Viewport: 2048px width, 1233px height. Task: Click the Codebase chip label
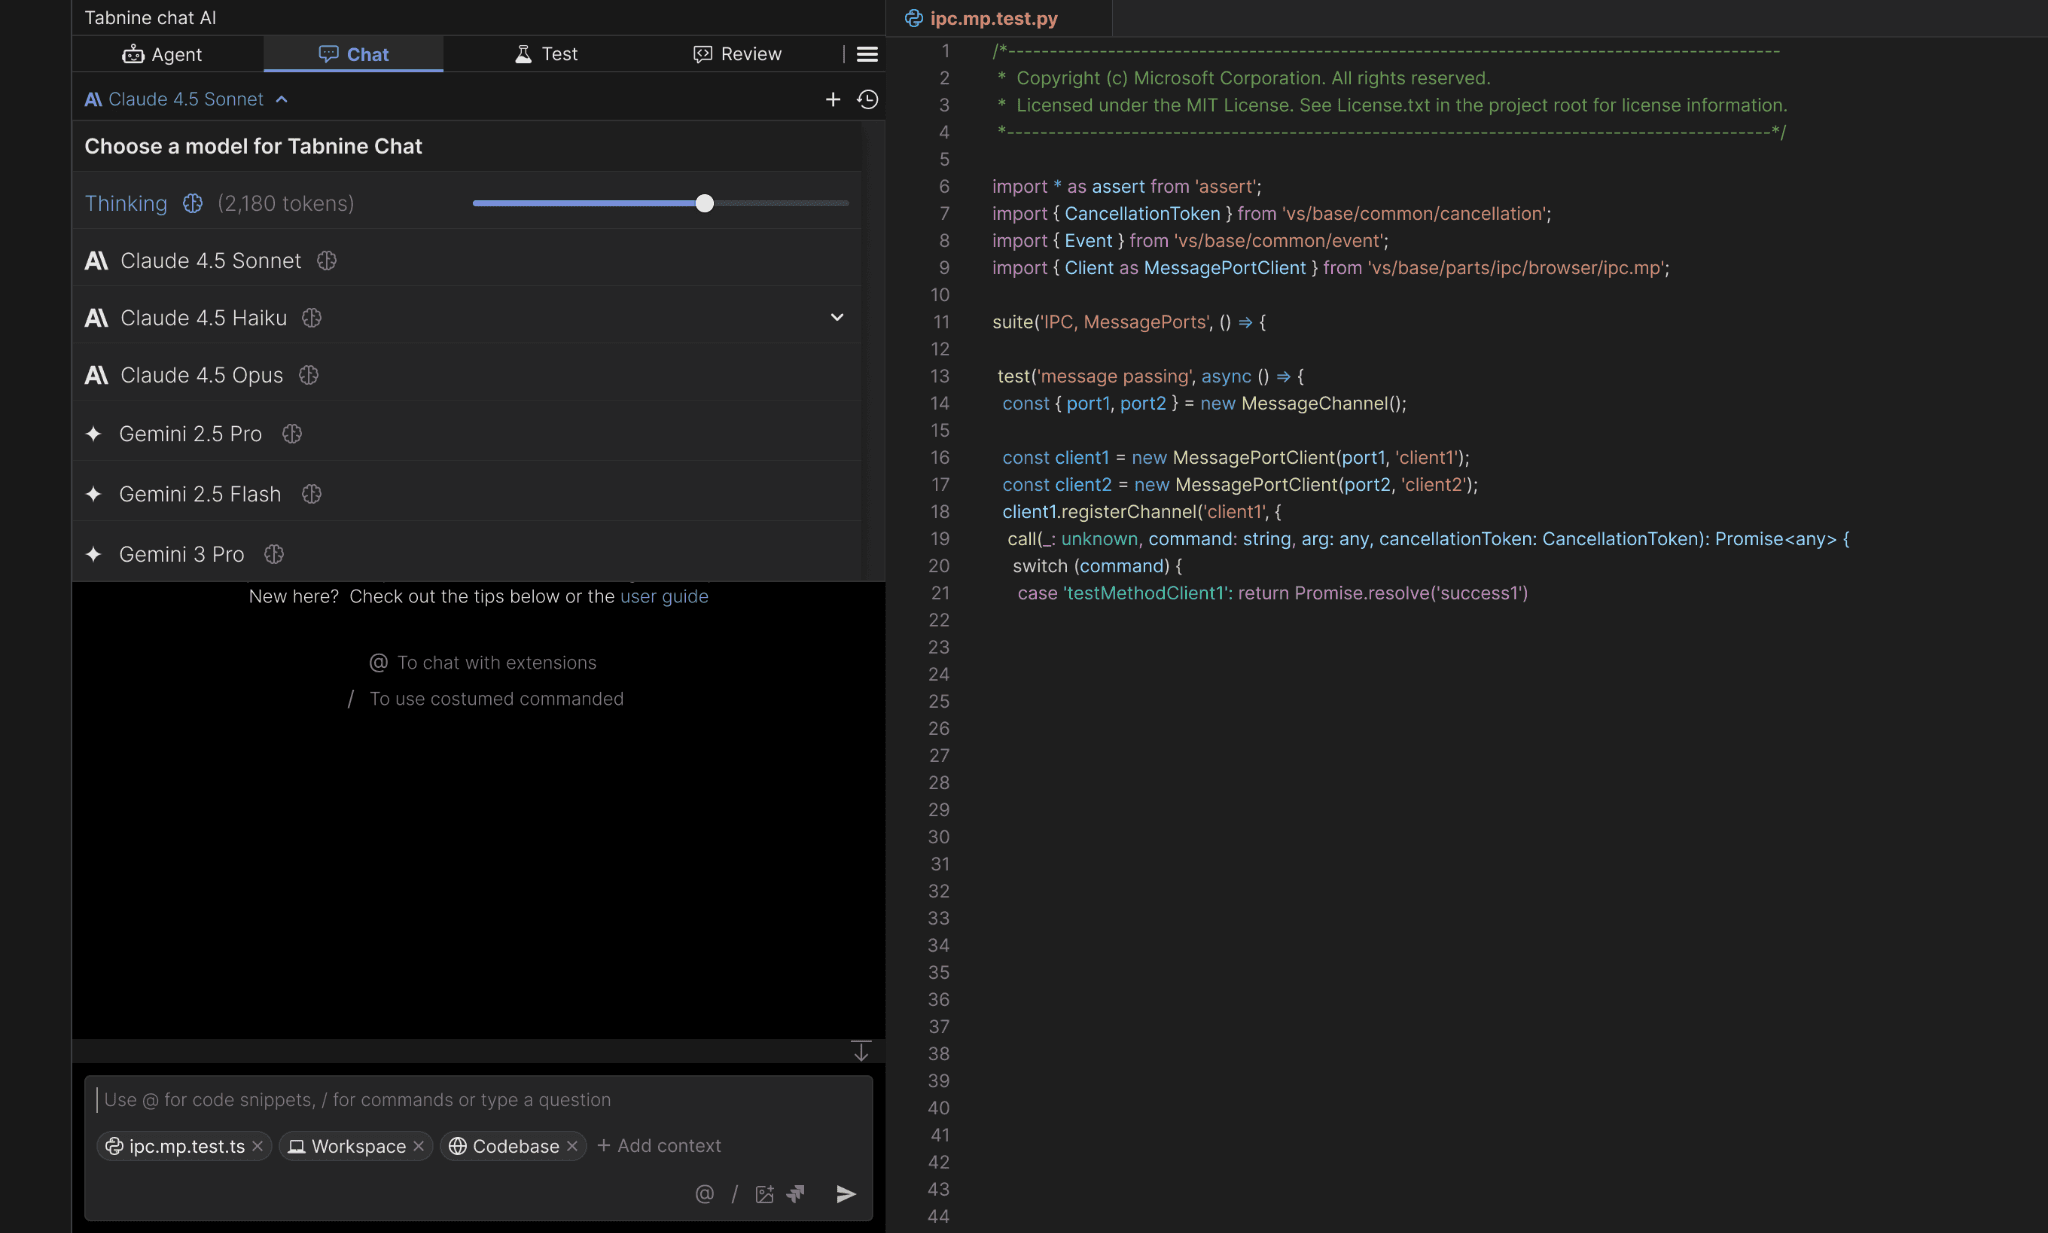click(516, 1146)
